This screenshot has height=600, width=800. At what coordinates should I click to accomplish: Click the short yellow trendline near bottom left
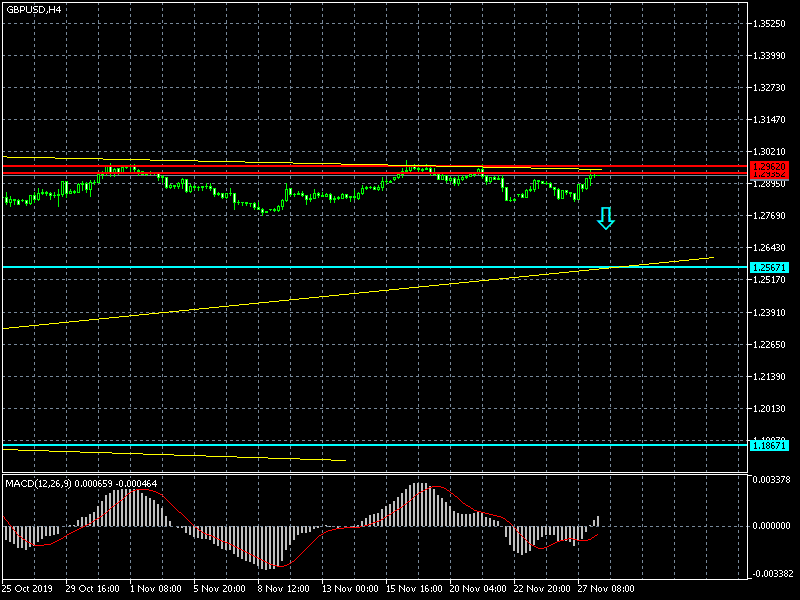click(x=200, y=454)
